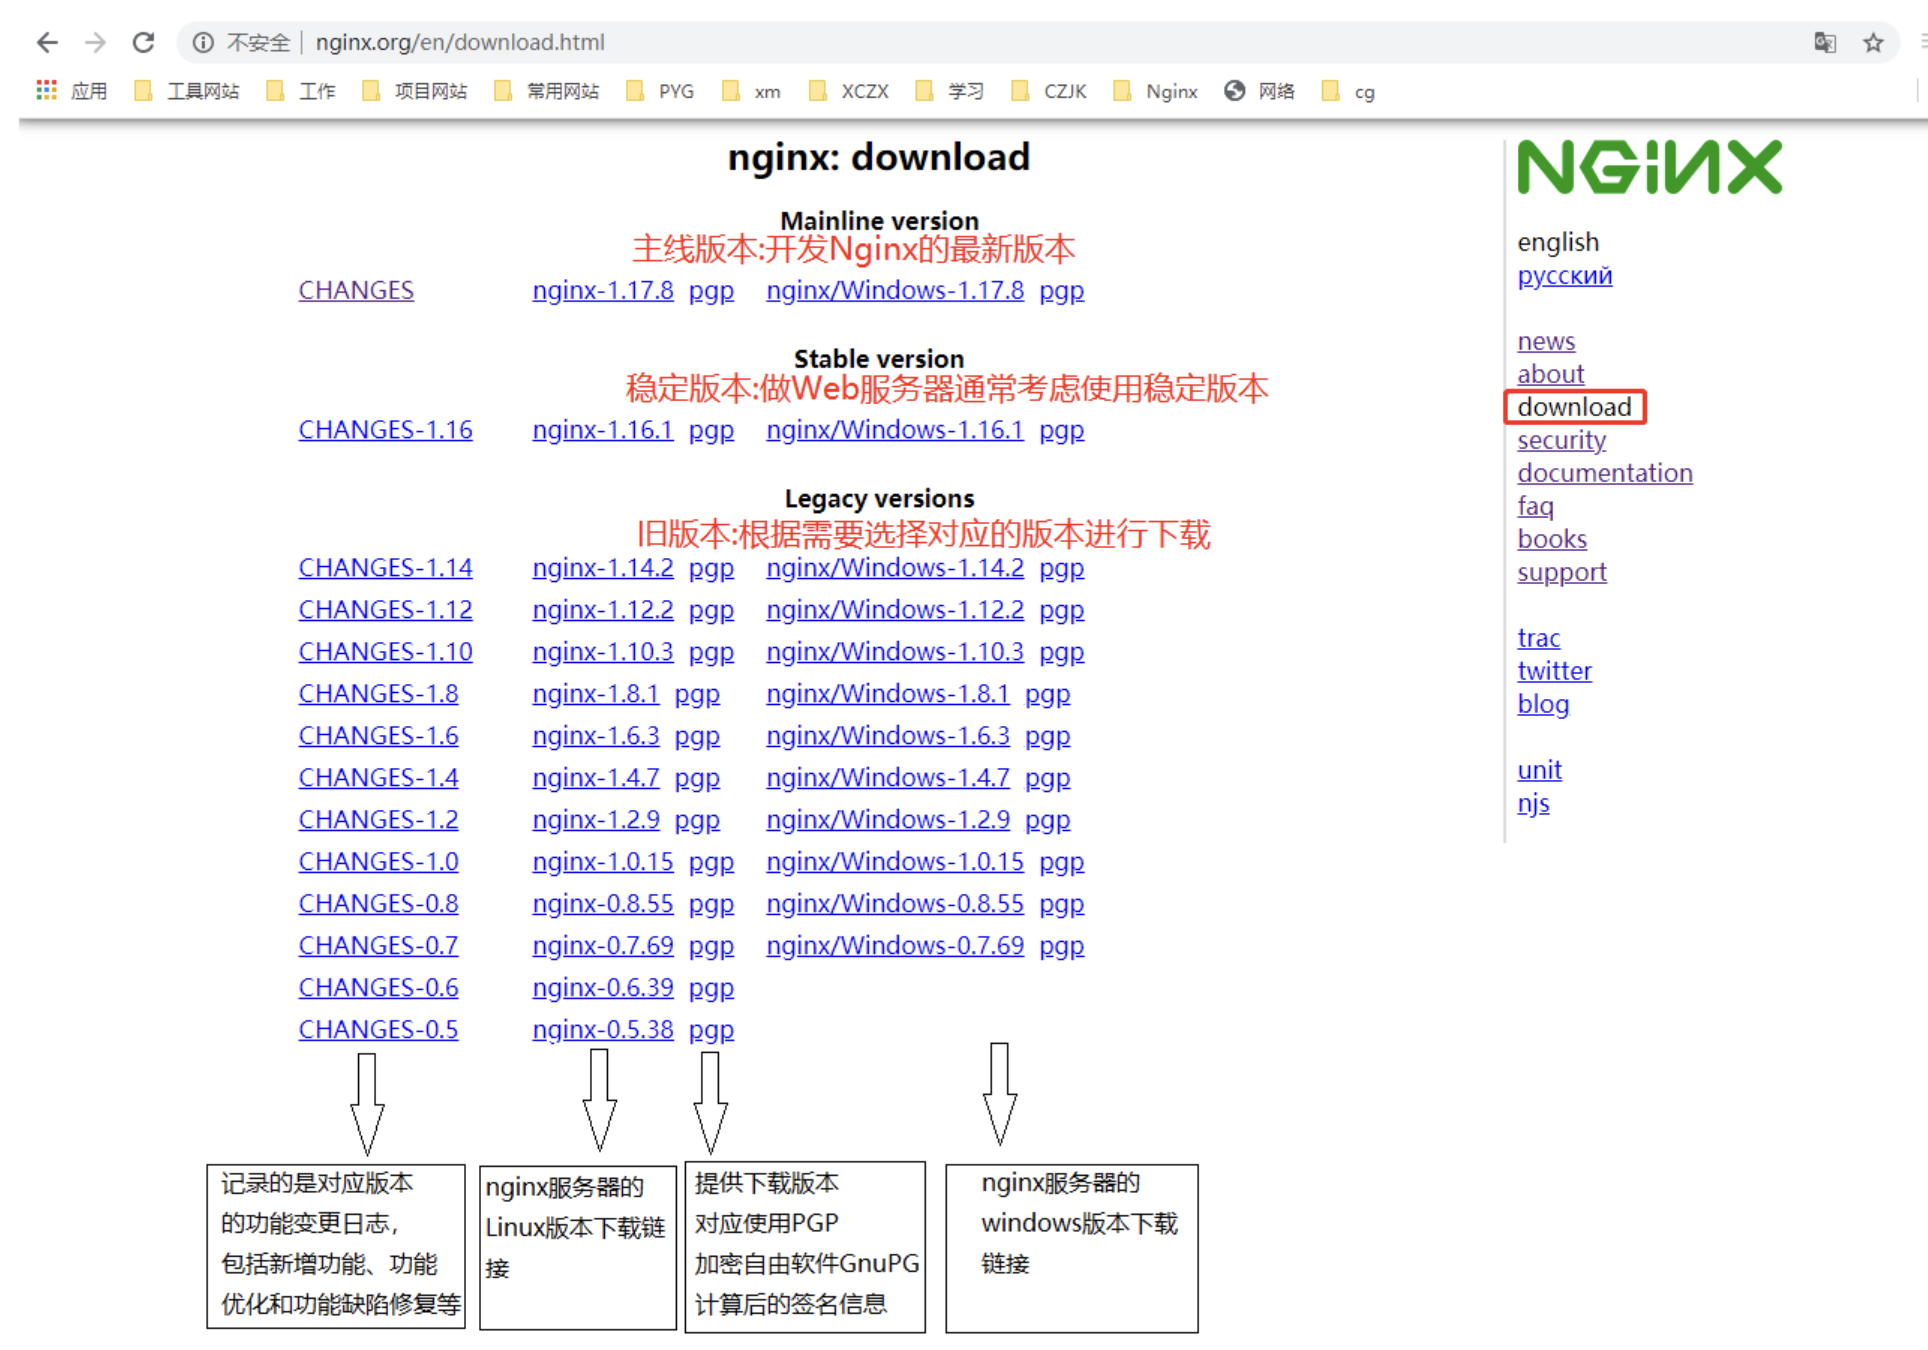1928x1350 pixels.
Task: Download nginx/Windows-1.16.1
Action: coord(895,430)
